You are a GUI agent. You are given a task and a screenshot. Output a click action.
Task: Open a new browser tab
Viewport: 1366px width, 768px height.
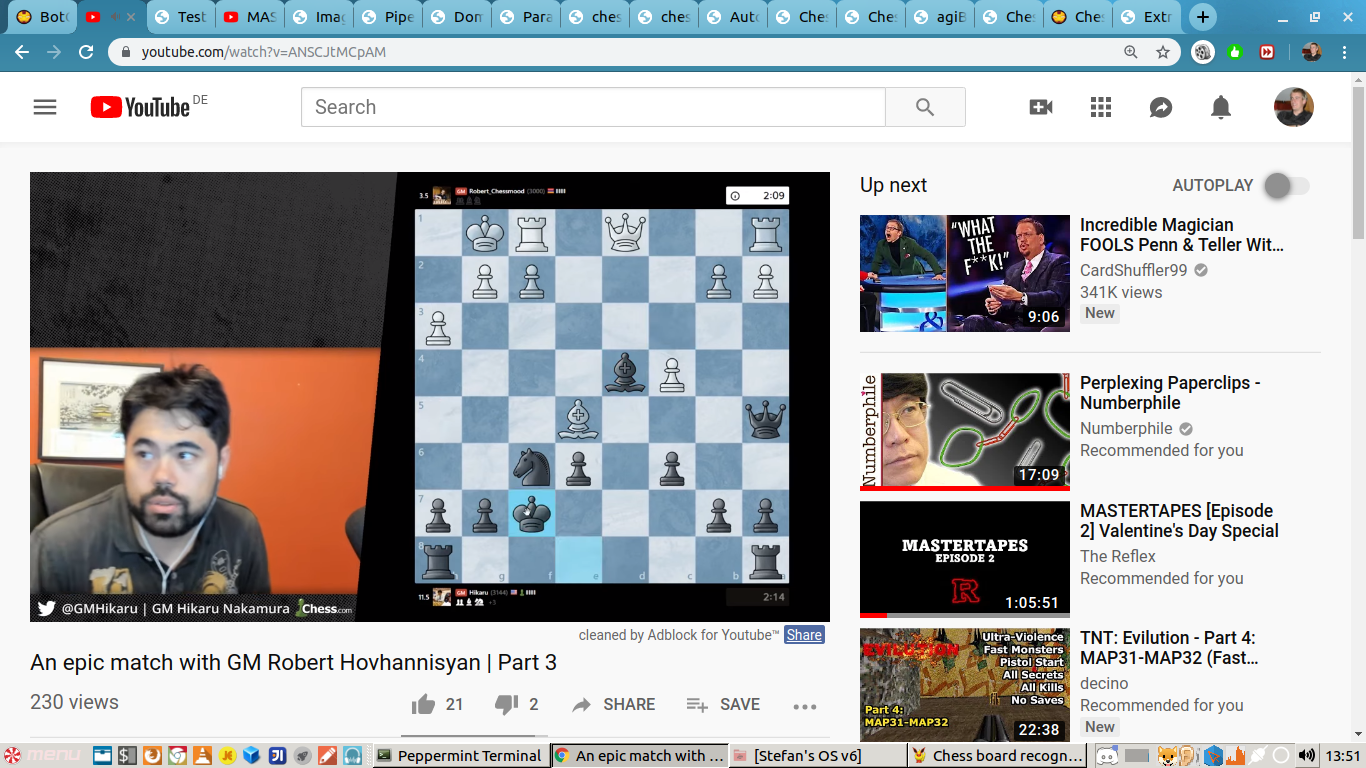(1203, 17)
